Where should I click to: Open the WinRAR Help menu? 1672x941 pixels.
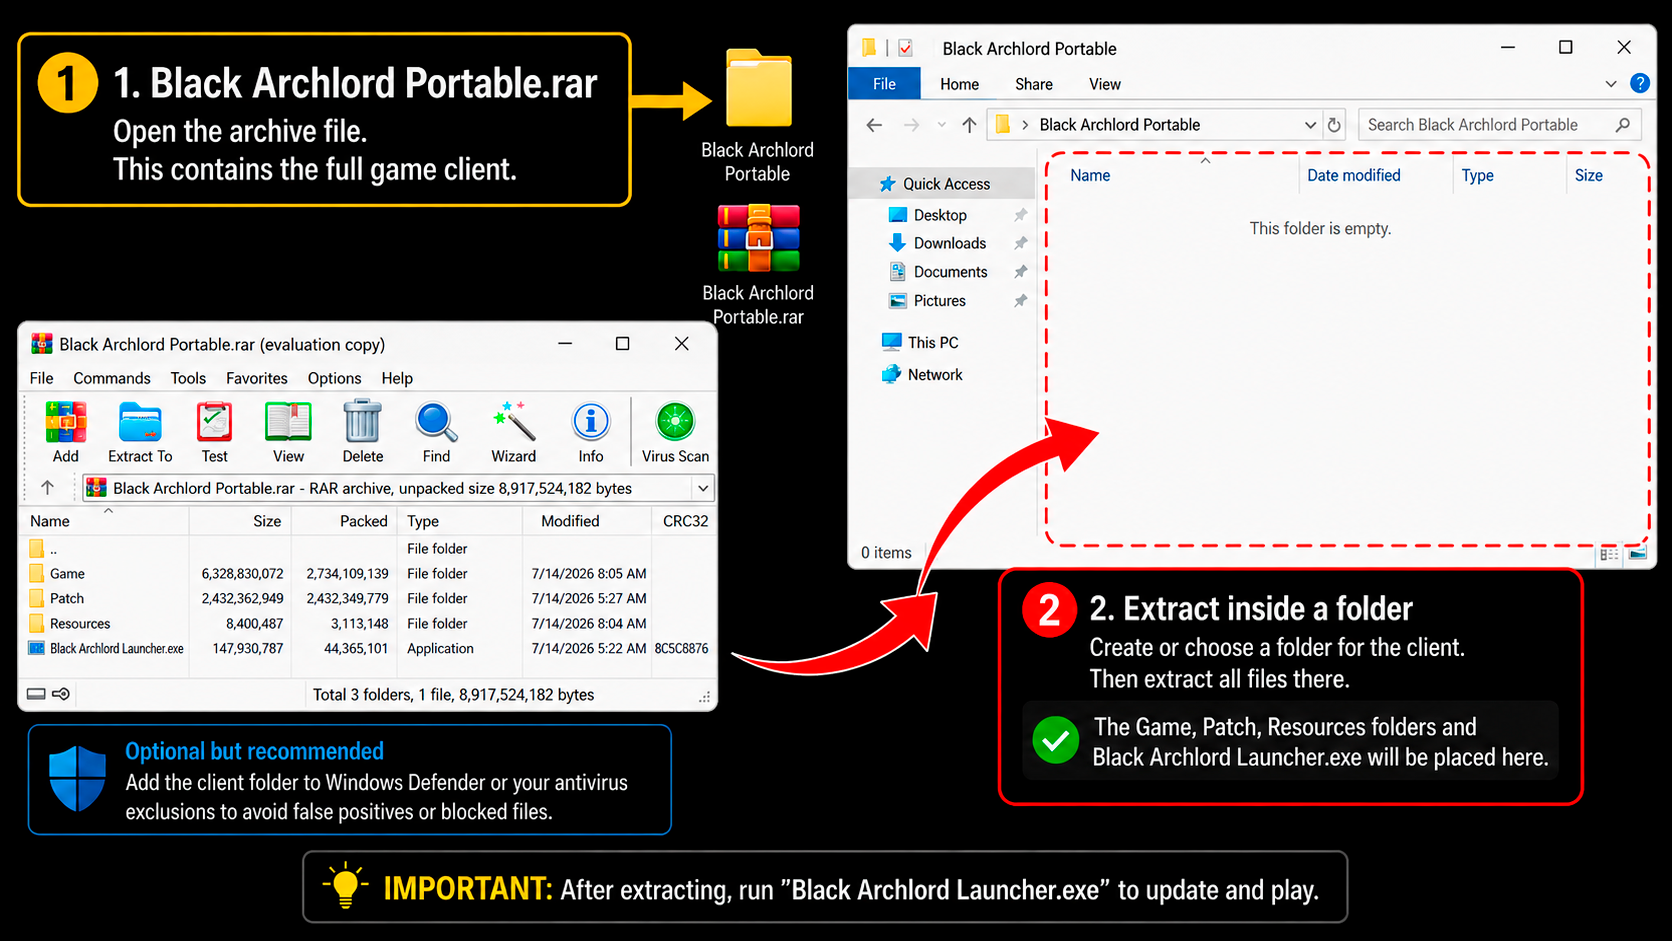[x=397, y=378]
